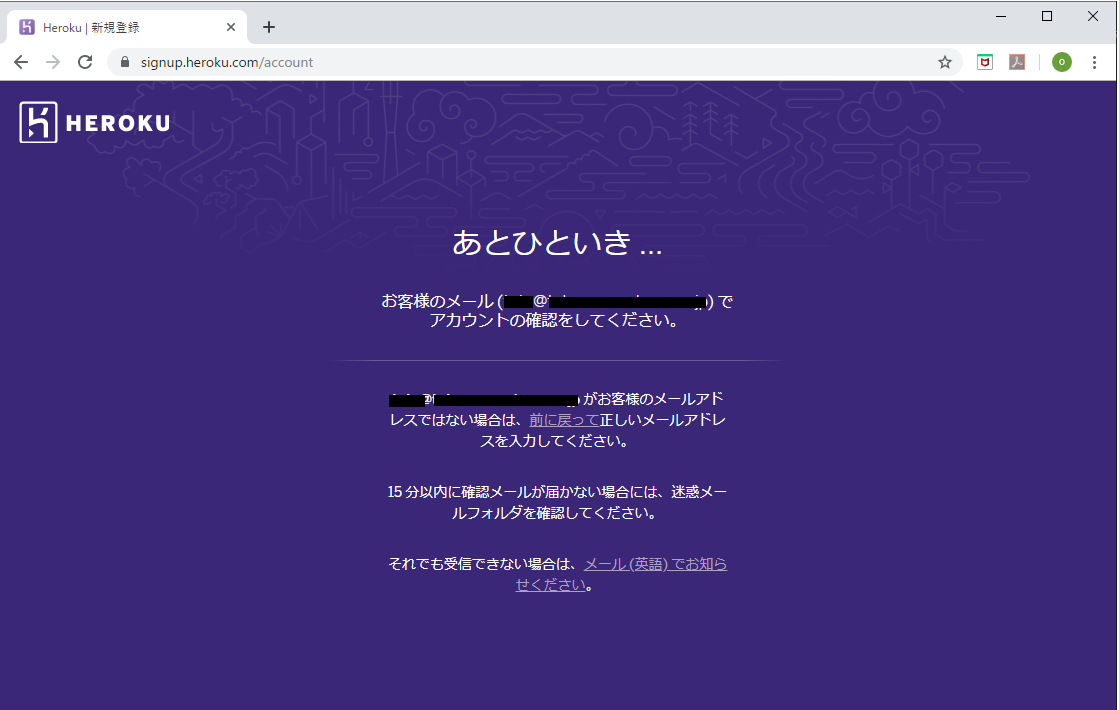Viewport: 1119px width, 710px height.
Task: Minimize the Chrome window
Action: [x=1001, y=16]
